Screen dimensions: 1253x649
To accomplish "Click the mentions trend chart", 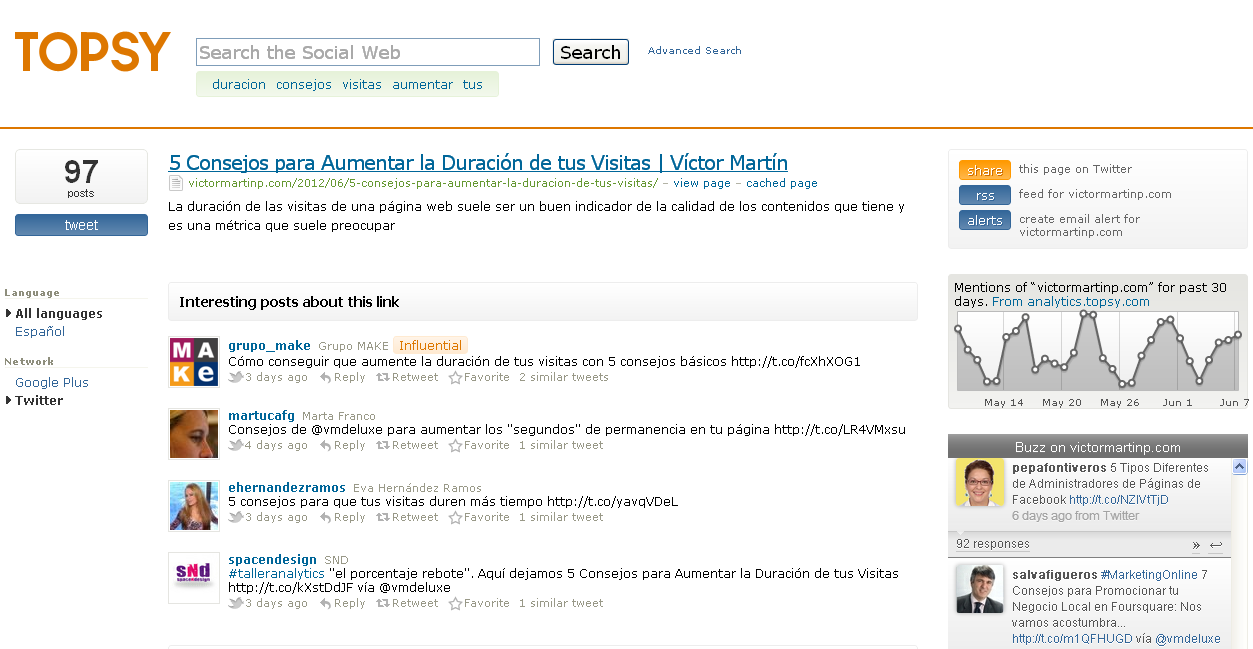I will [x=1097, y=350].
